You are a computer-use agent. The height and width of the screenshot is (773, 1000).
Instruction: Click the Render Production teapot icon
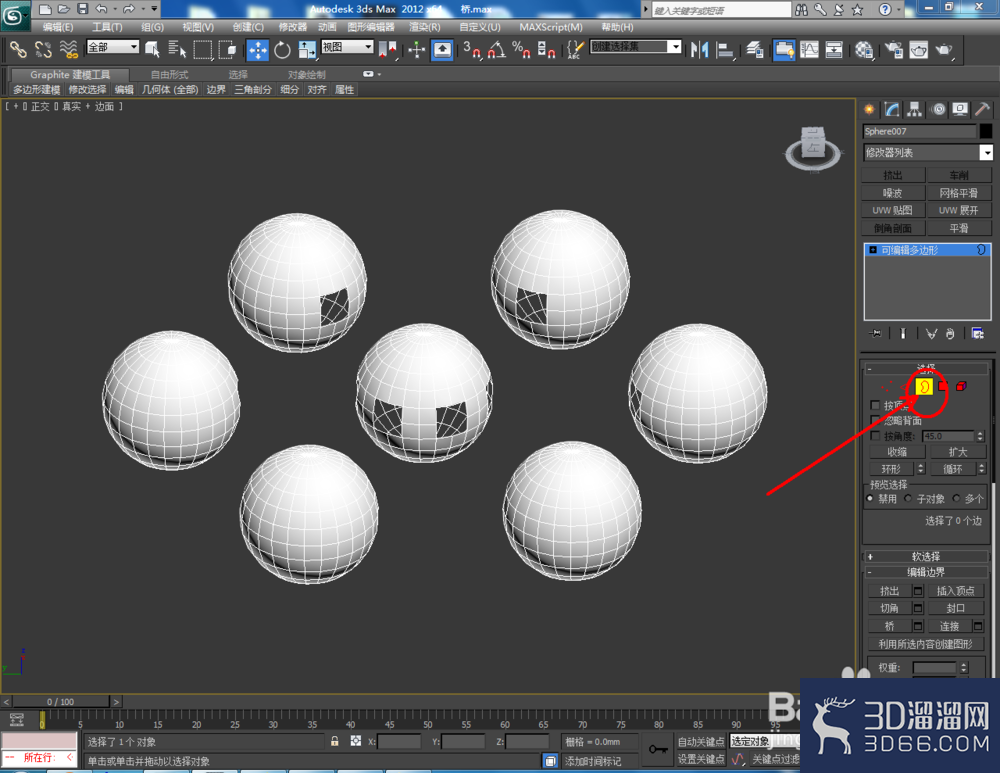pyautogui.click(x=944, y=50)
